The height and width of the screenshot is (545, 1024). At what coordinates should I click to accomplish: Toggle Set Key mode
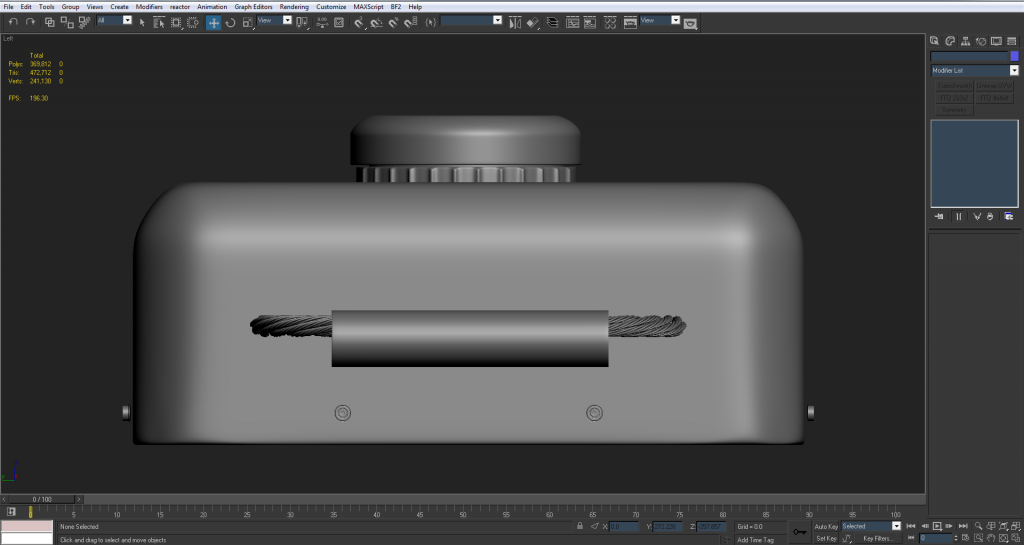coord(826,538)
